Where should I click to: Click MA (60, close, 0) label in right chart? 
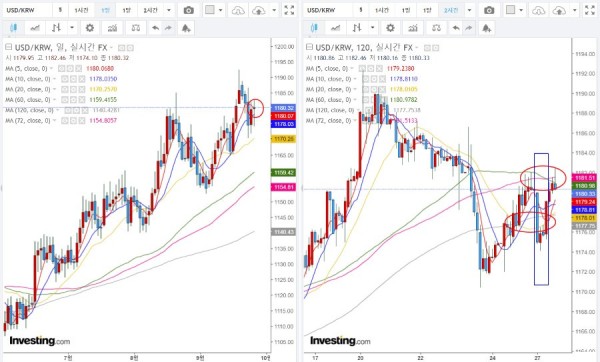(328, 99)
